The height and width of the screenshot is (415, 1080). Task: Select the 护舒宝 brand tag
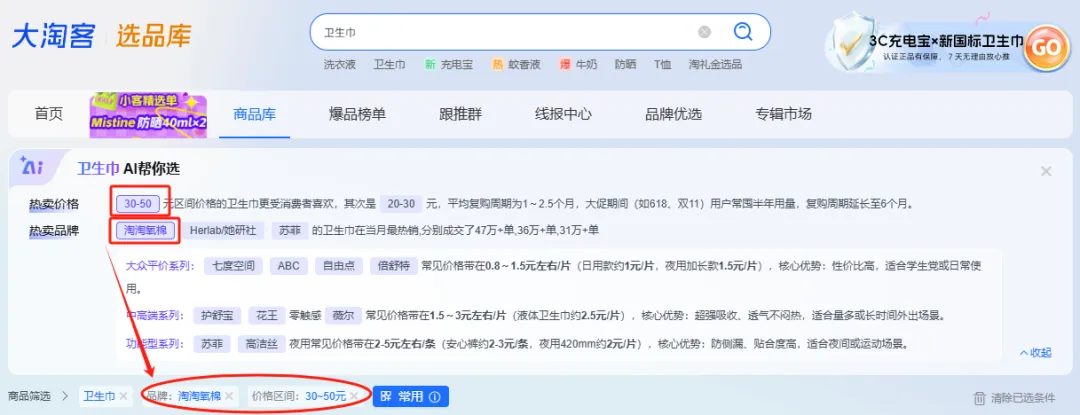click(217, 316)
